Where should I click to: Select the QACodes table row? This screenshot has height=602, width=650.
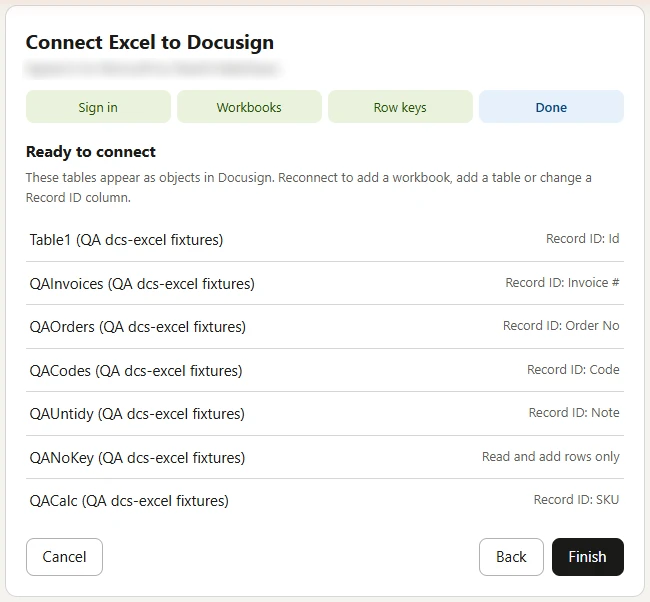(325, 370)
